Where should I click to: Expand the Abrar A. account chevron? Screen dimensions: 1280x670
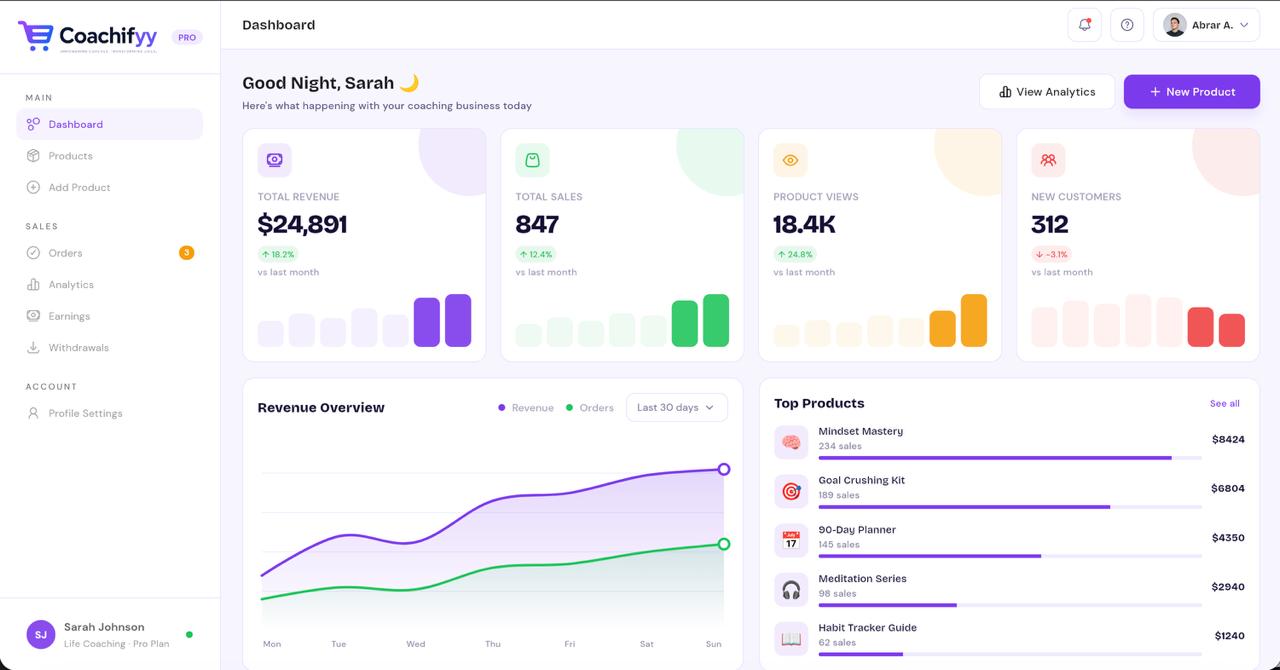pos(1244,25)
